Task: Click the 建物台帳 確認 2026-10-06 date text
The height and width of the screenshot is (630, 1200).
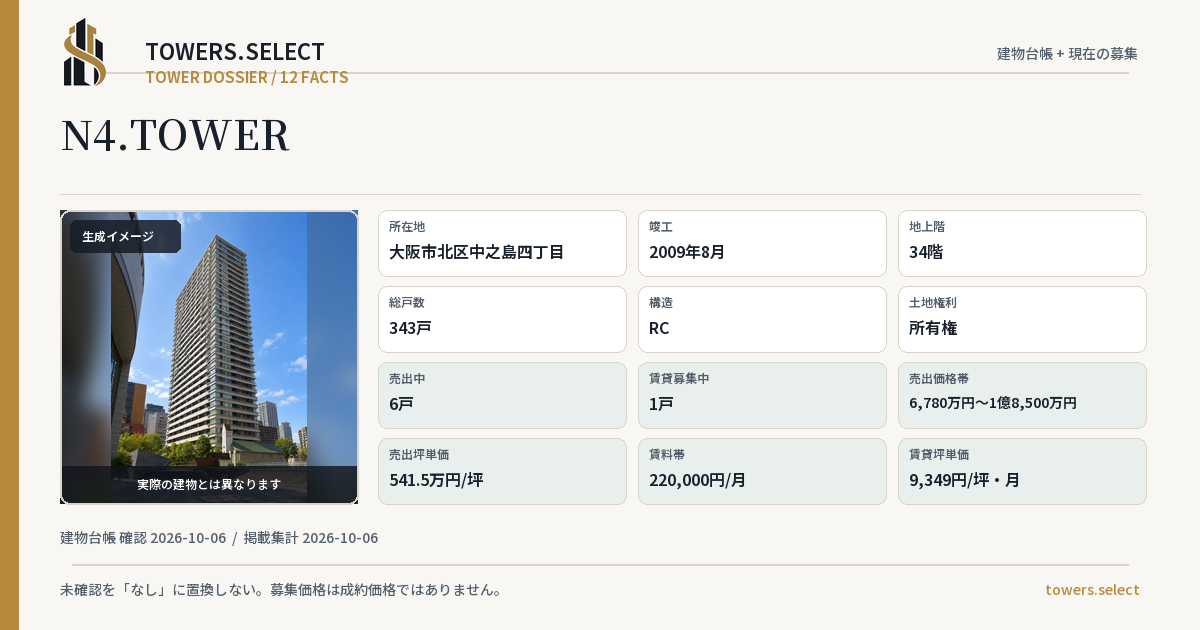Action: pyautogui.click(x=143, y=538)
